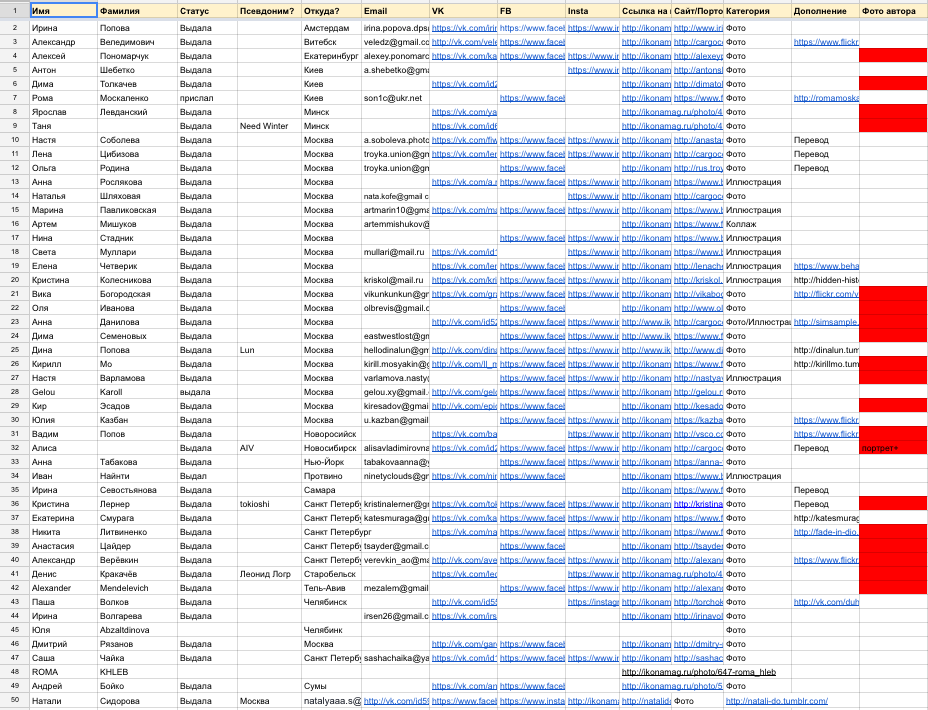Open the Insta link in Антон Шебетко's row
The width and height of the screenshot is (928, 710).
pyautogui.click(x=593, y=70)
